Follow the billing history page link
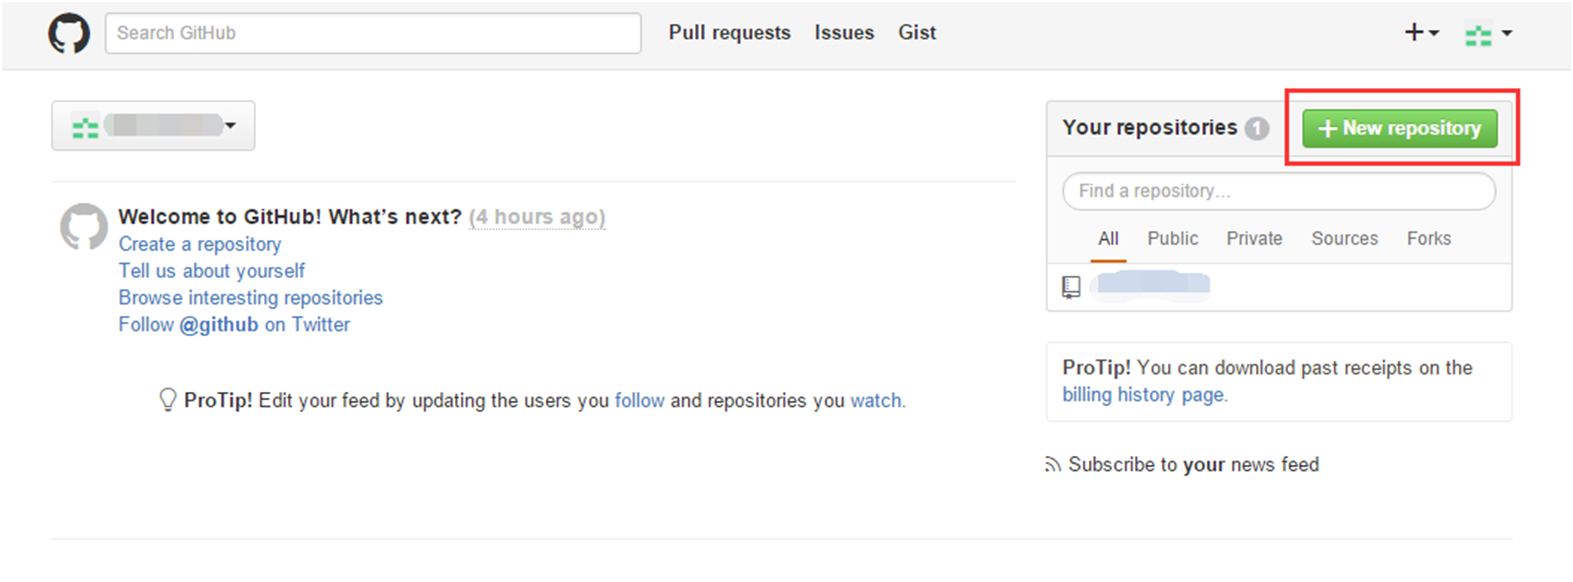 tap(1143, 395)
